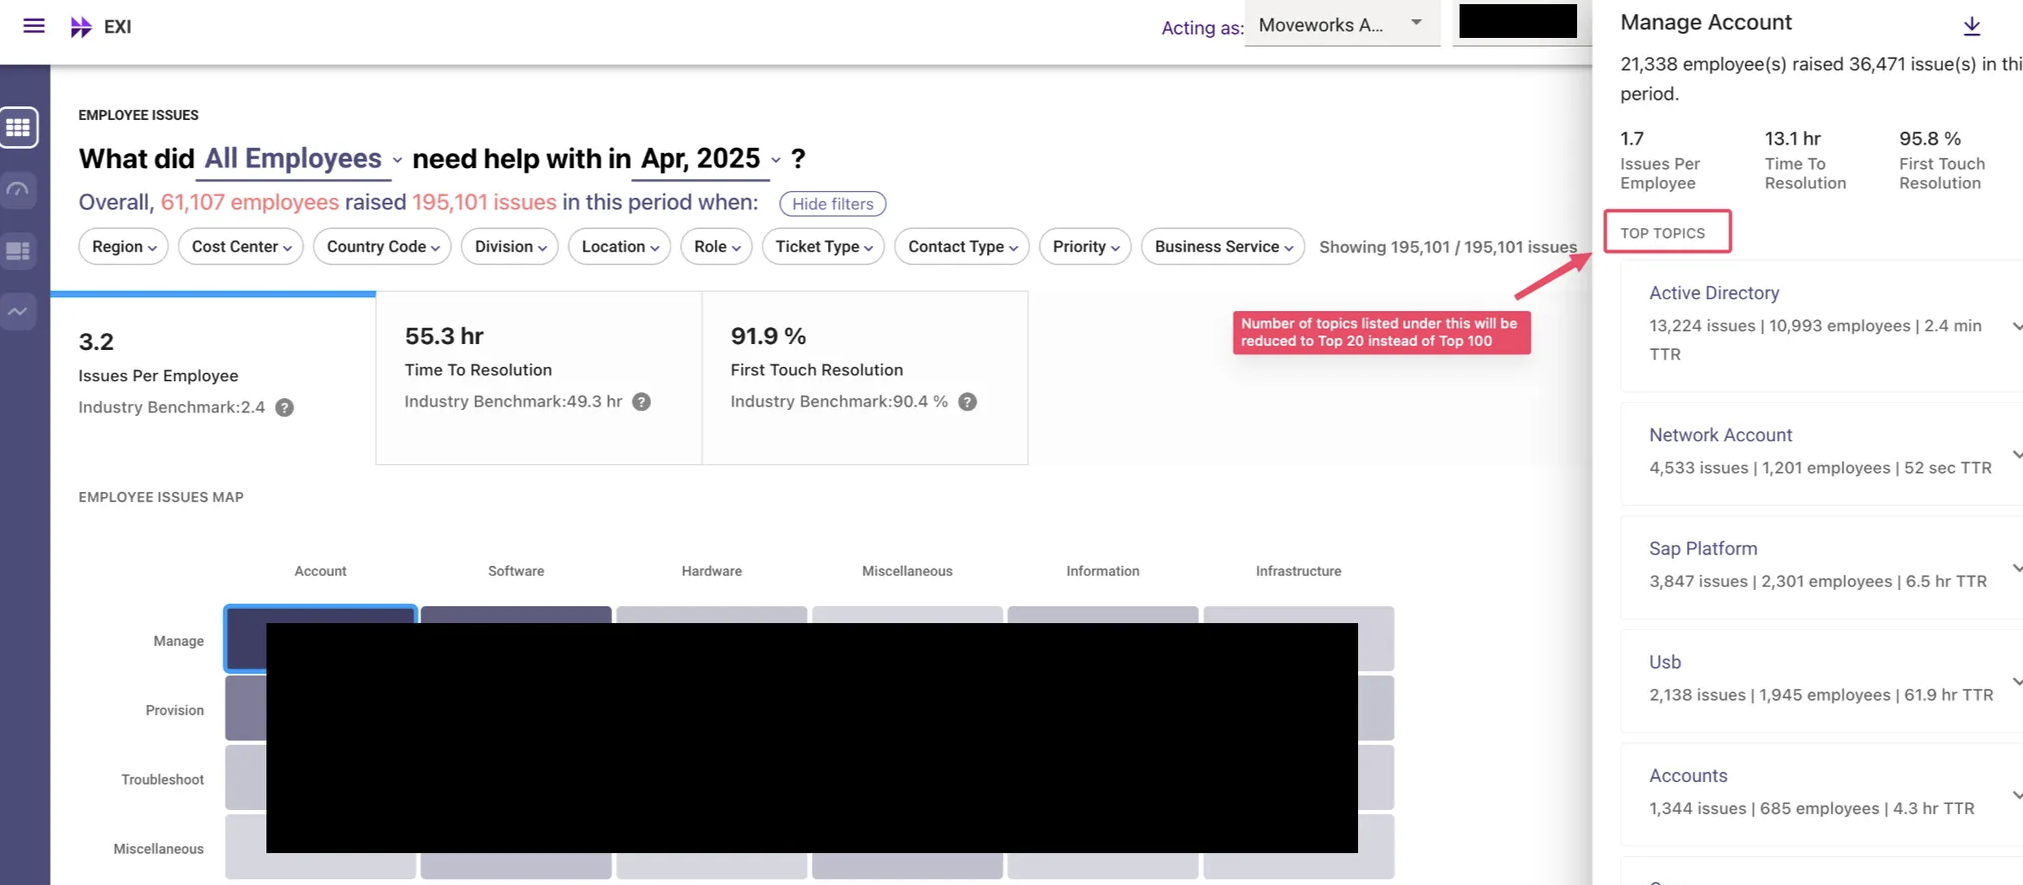Expand the Network Account topic
2023x885 pixels.
[2016, 455]
